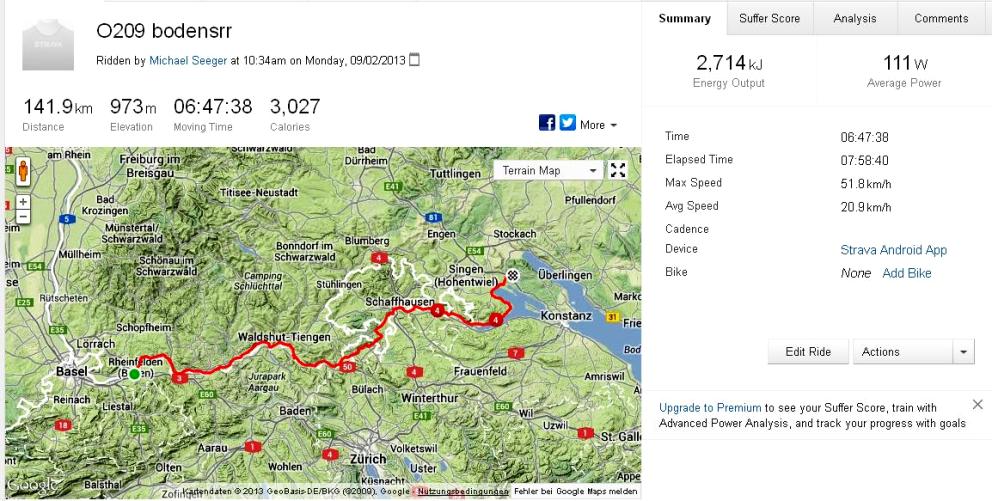Open the Analysis tab
This screenshot has height=501, width=992.
coord(854,18)
